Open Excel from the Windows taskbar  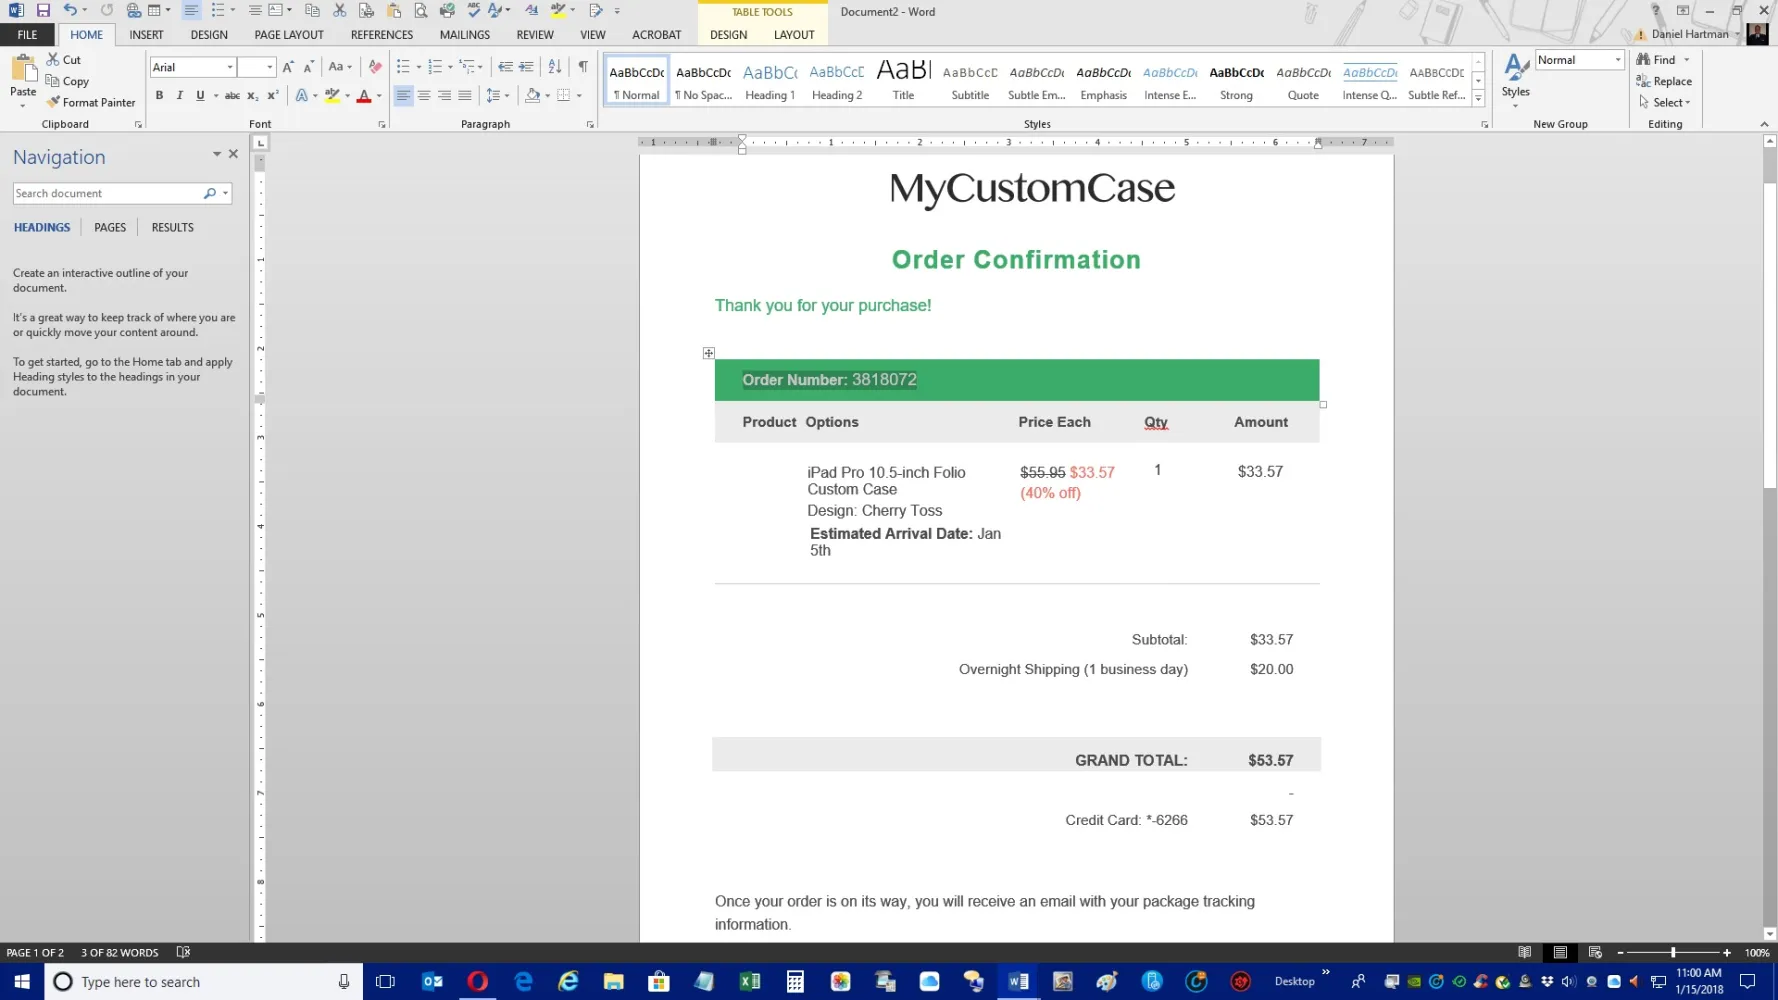pyautogui.click(x=749, y=982)
